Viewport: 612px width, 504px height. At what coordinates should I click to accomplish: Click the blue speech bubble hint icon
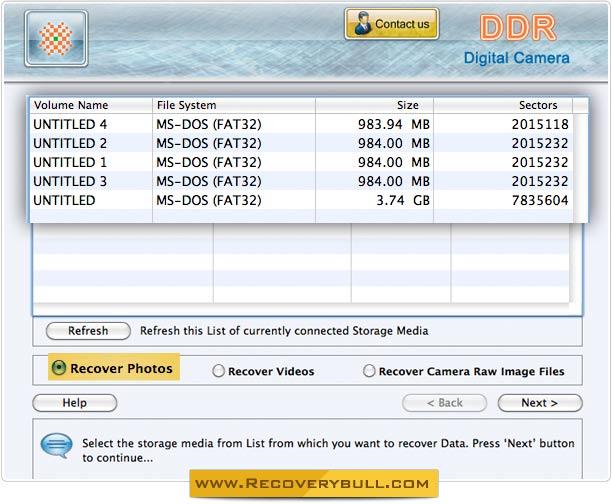[57, 445]
